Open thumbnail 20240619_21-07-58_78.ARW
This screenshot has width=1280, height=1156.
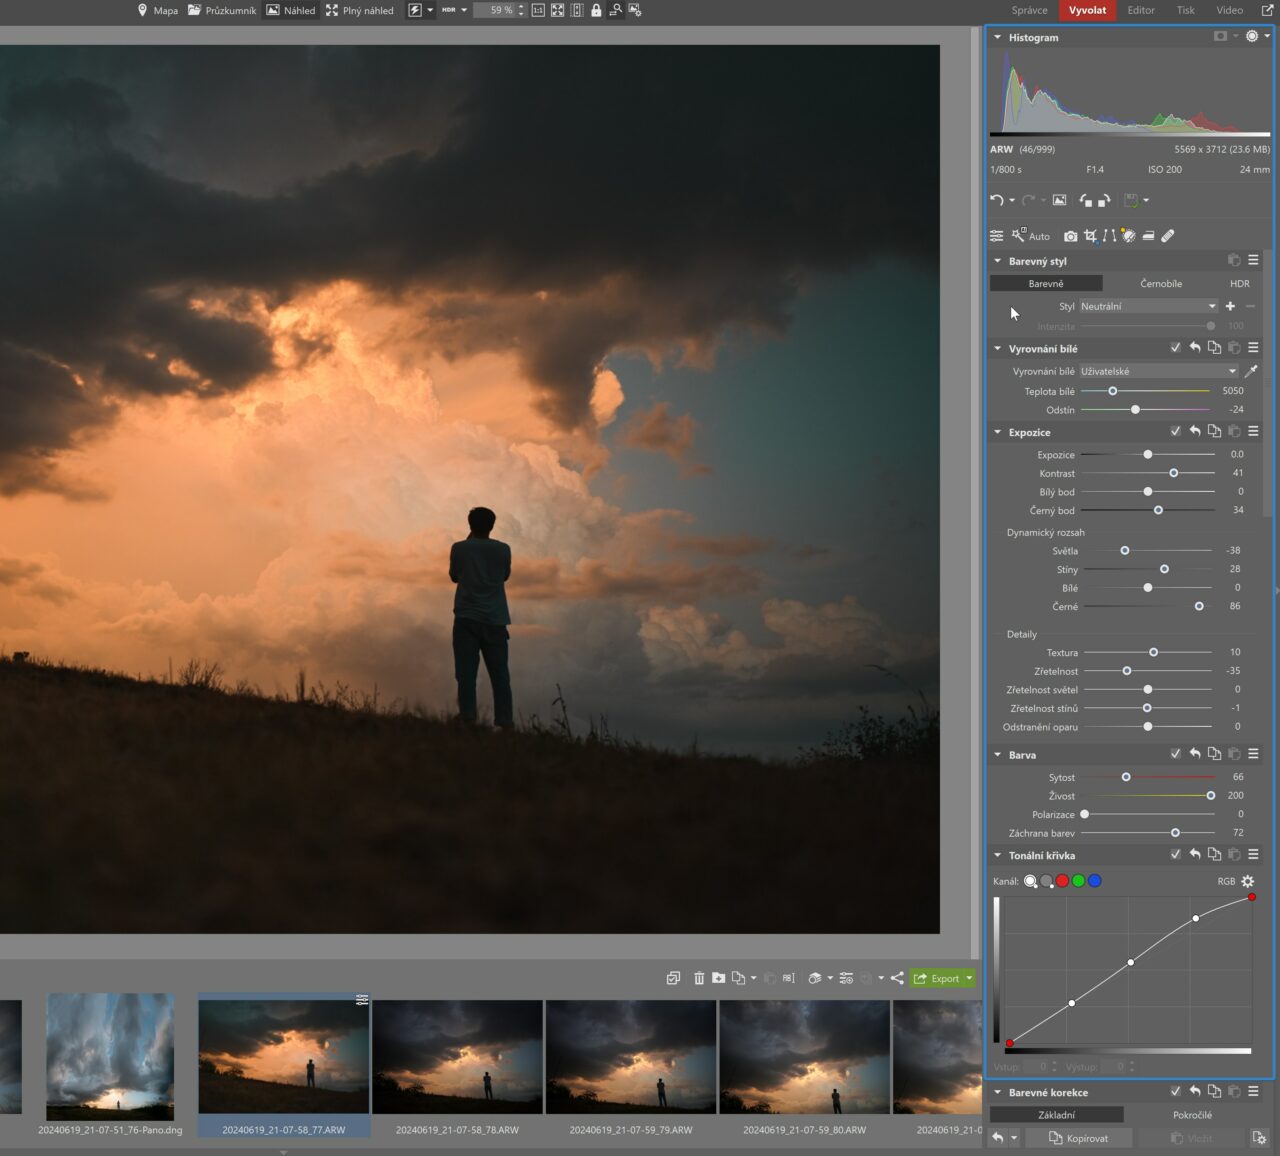pyautogui.click(x=457, y=1056)
